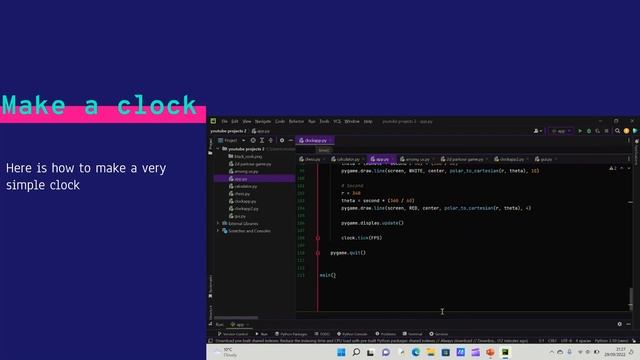Open the Edit menu
The image size is (640, 360).
235,121
